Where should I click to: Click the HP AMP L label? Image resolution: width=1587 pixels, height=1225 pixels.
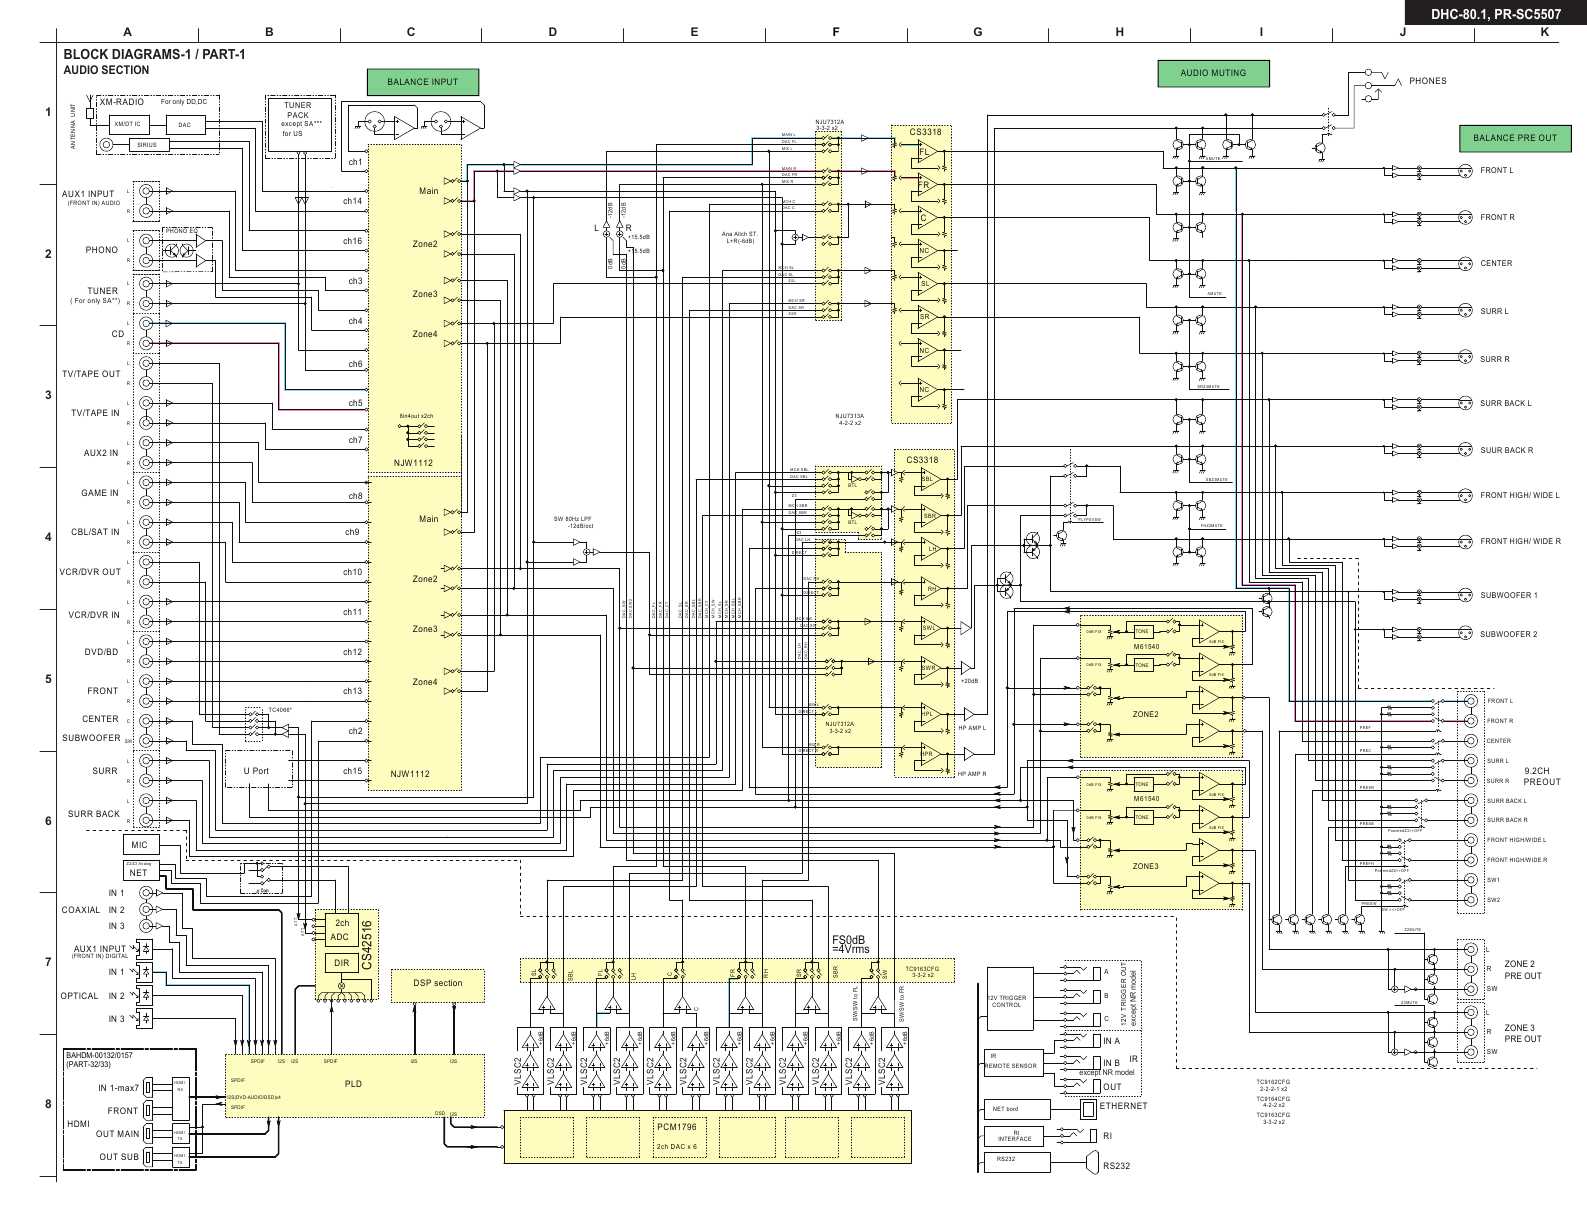[x=971, y=728]
